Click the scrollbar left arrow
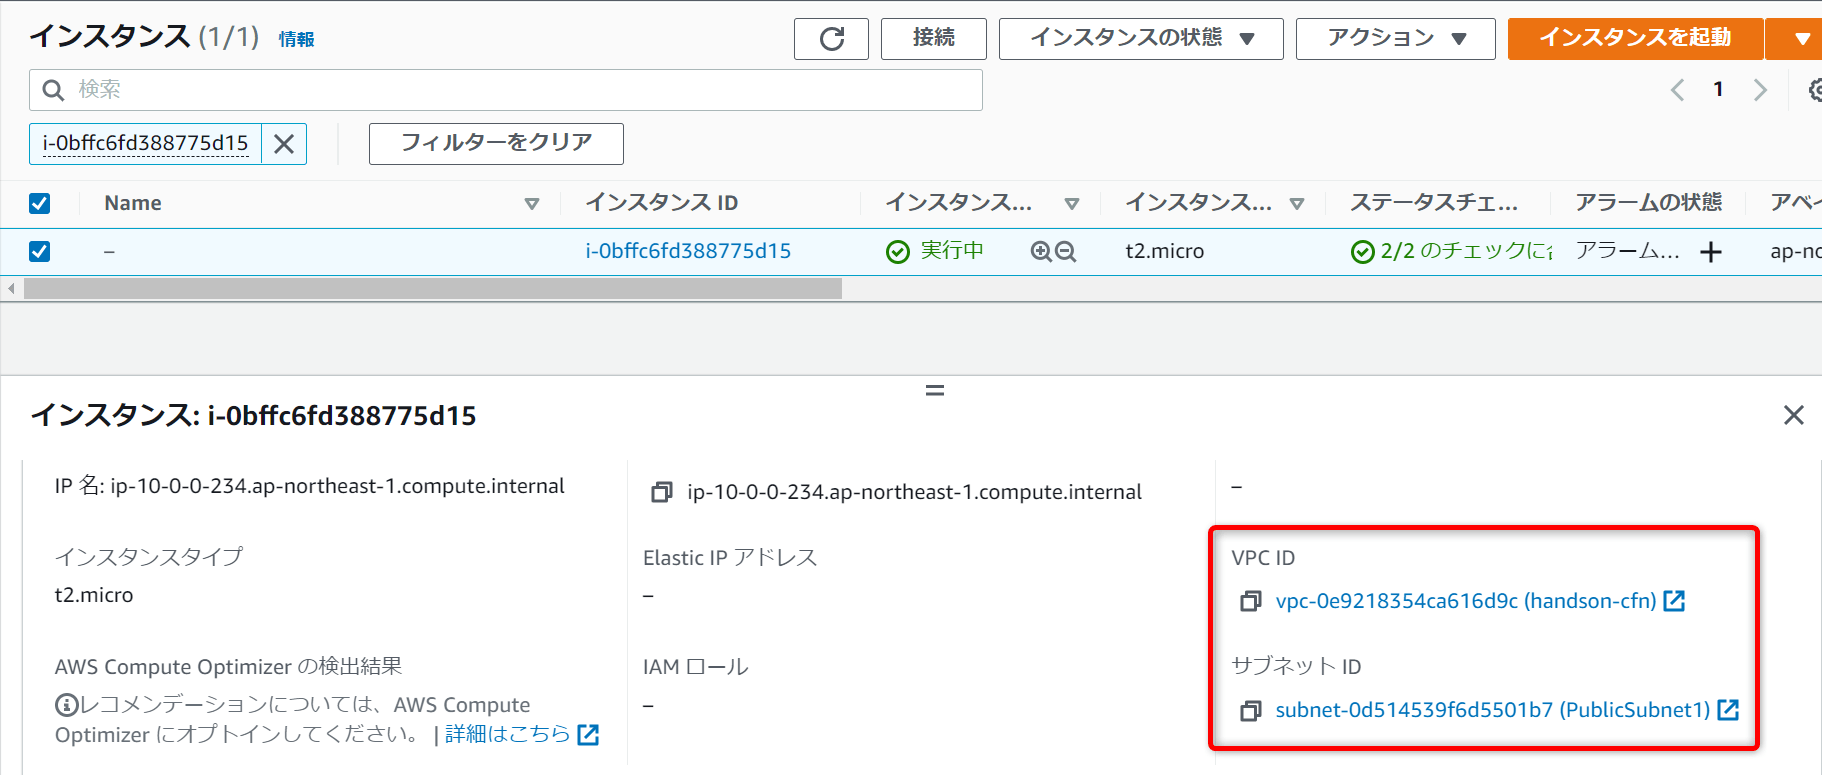The image size is (1822, 775). pyautogui.click(x=11, y=289)
